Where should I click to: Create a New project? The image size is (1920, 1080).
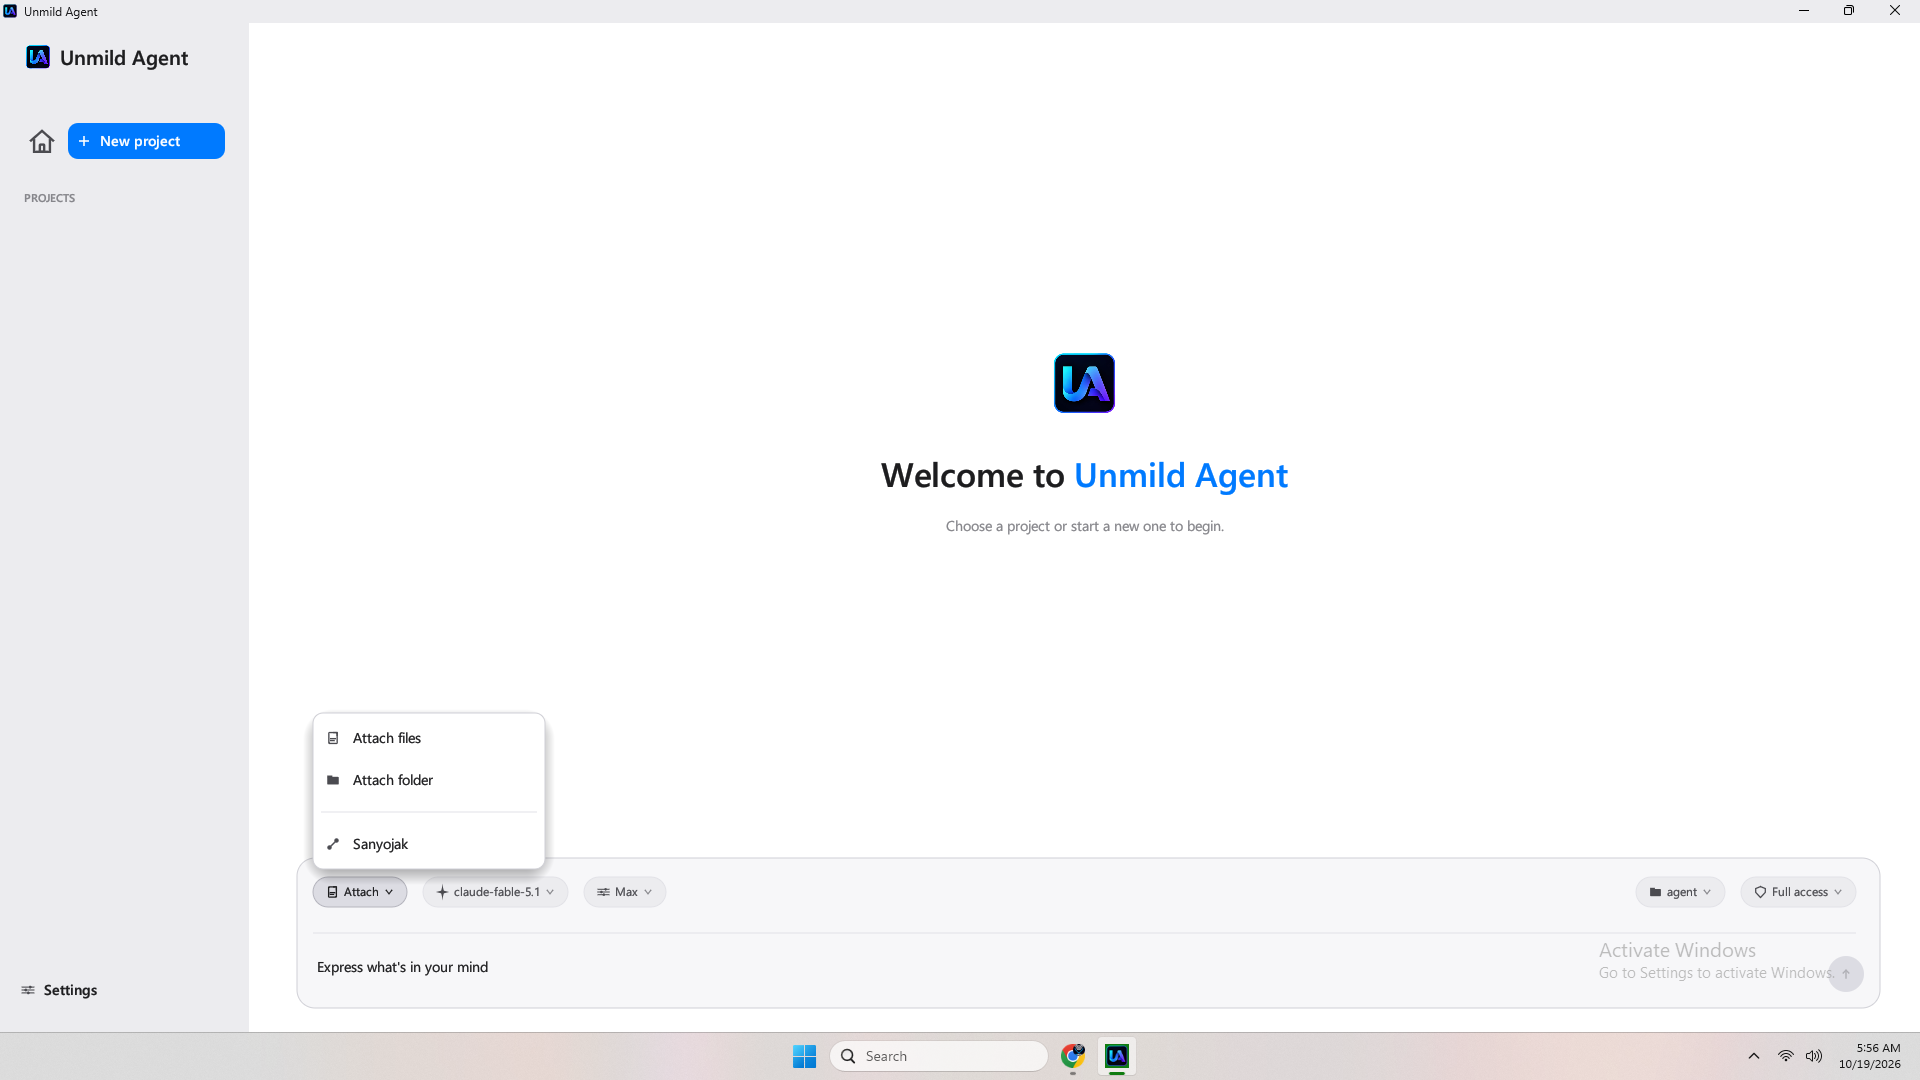[x=146, y=141]
